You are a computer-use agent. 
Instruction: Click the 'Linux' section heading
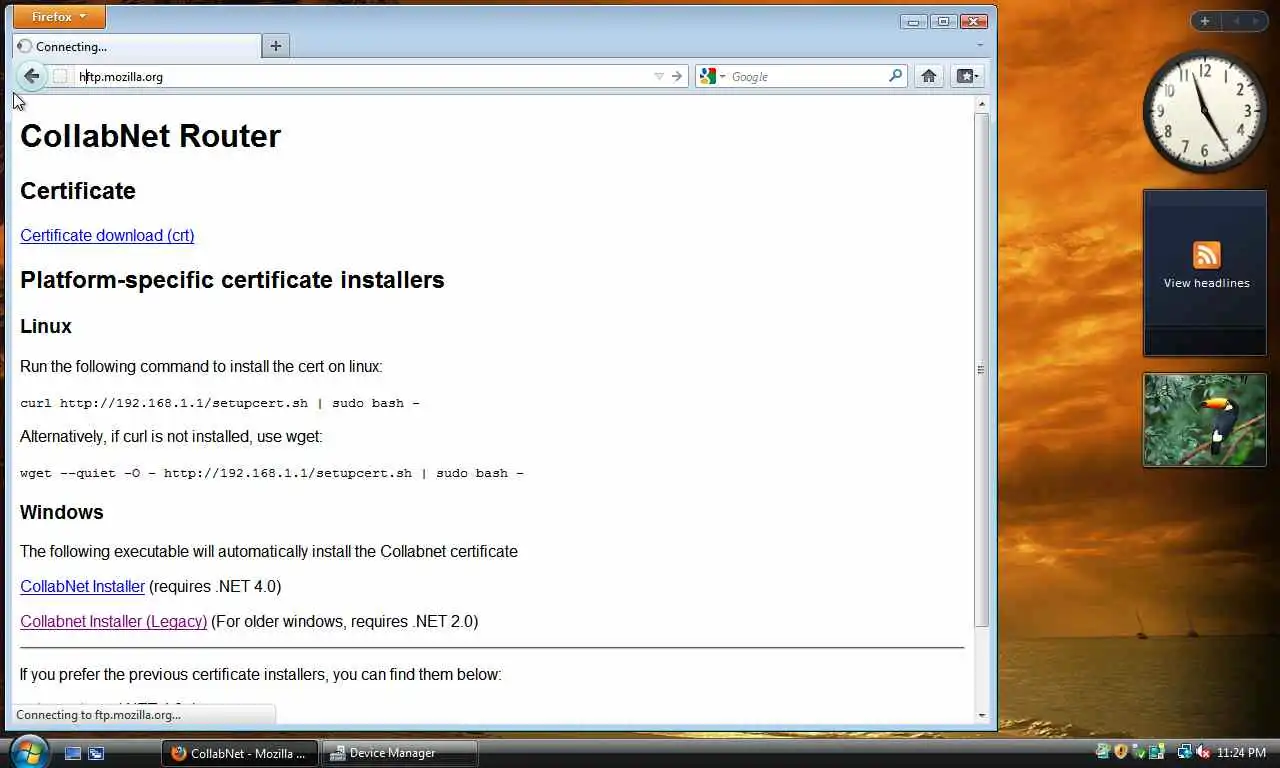pos(45,327)
